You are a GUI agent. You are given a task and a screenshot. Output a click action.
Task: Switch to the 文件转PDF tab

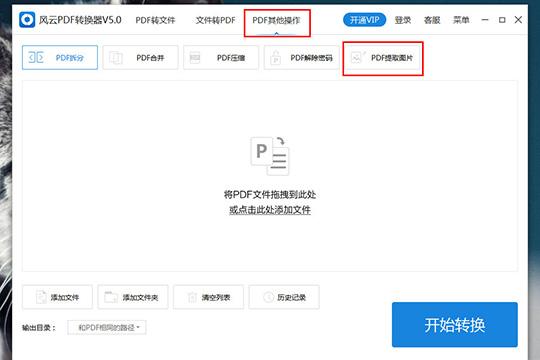(216, 20)
